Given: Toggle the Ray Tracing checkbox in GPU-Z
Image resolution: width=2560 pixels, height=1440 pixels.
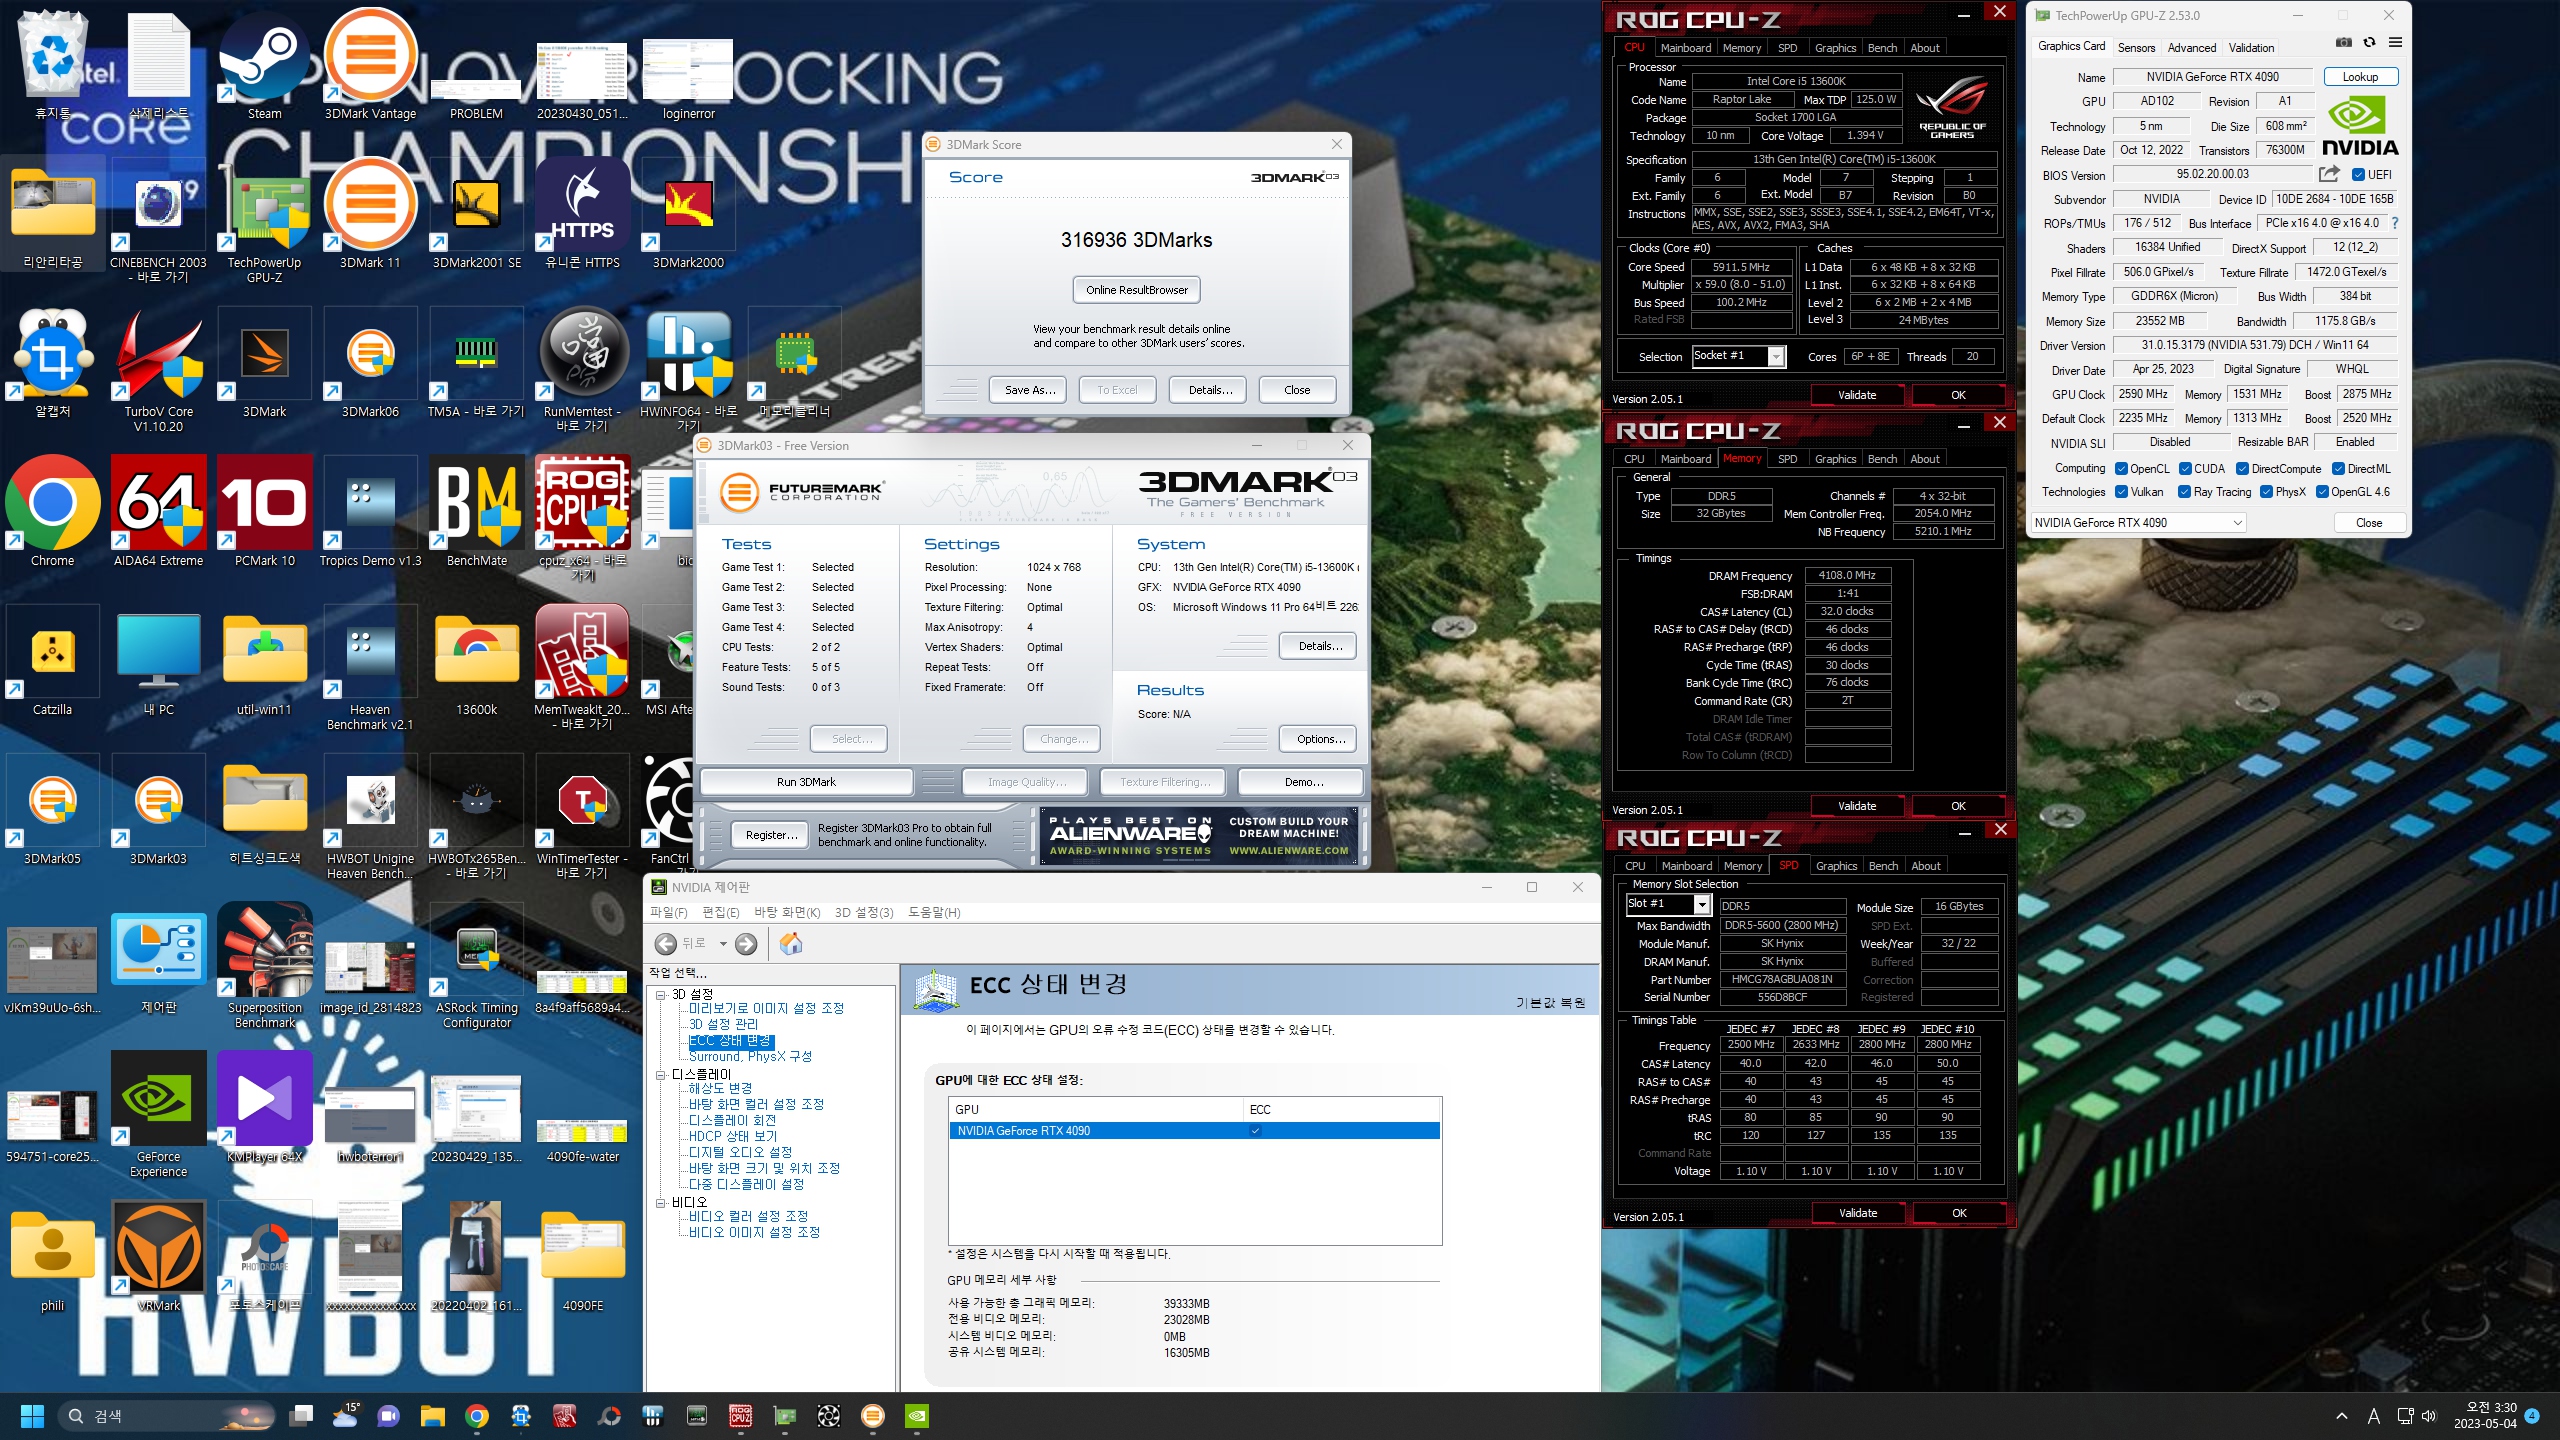Looking at the screenshot, I should tap(2184, 491).
